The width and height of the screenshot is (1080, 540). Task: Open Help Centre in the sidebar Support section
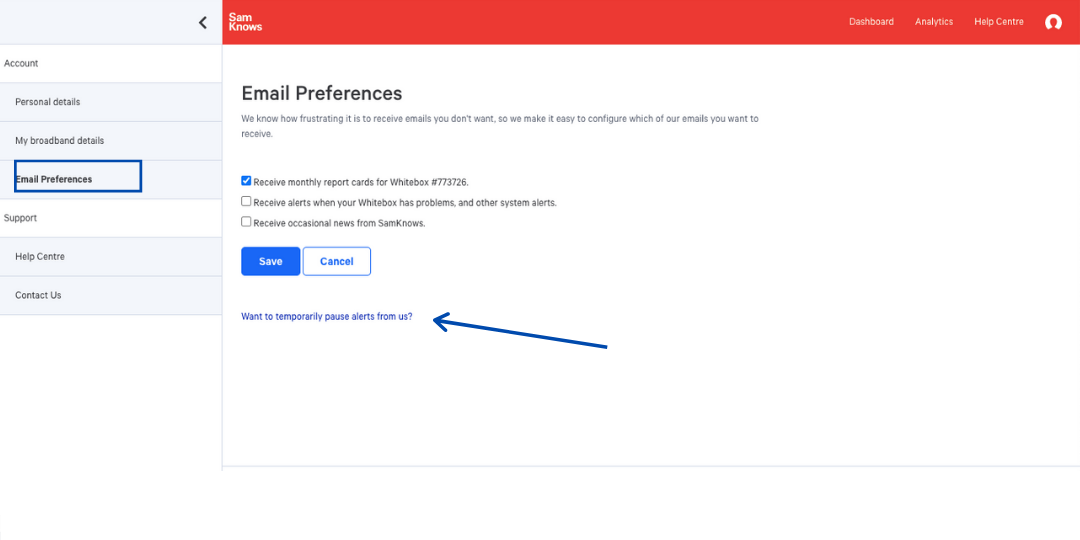point(40,257)
